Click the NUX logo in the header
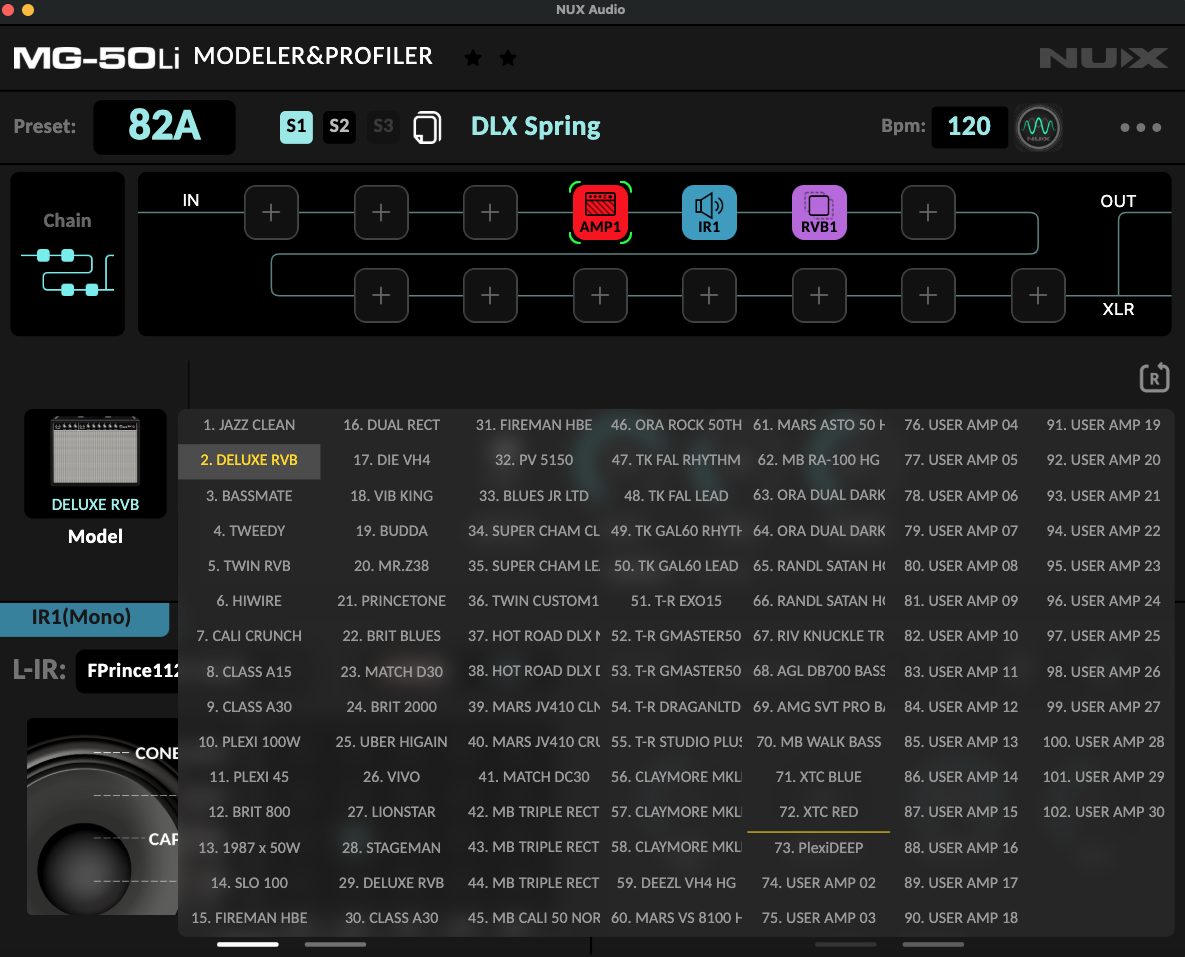Viewport: 1185px width, 957px height. pos(1103,57)
